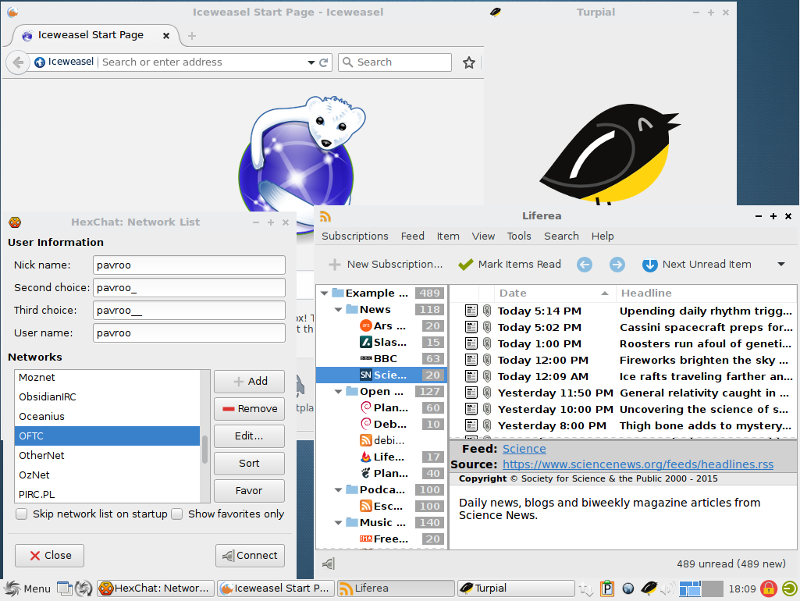This screenshot has width=800, height=601.
Task: Open the Liferea toolbar overflow dropdown arrow
Action: point(781,264)
